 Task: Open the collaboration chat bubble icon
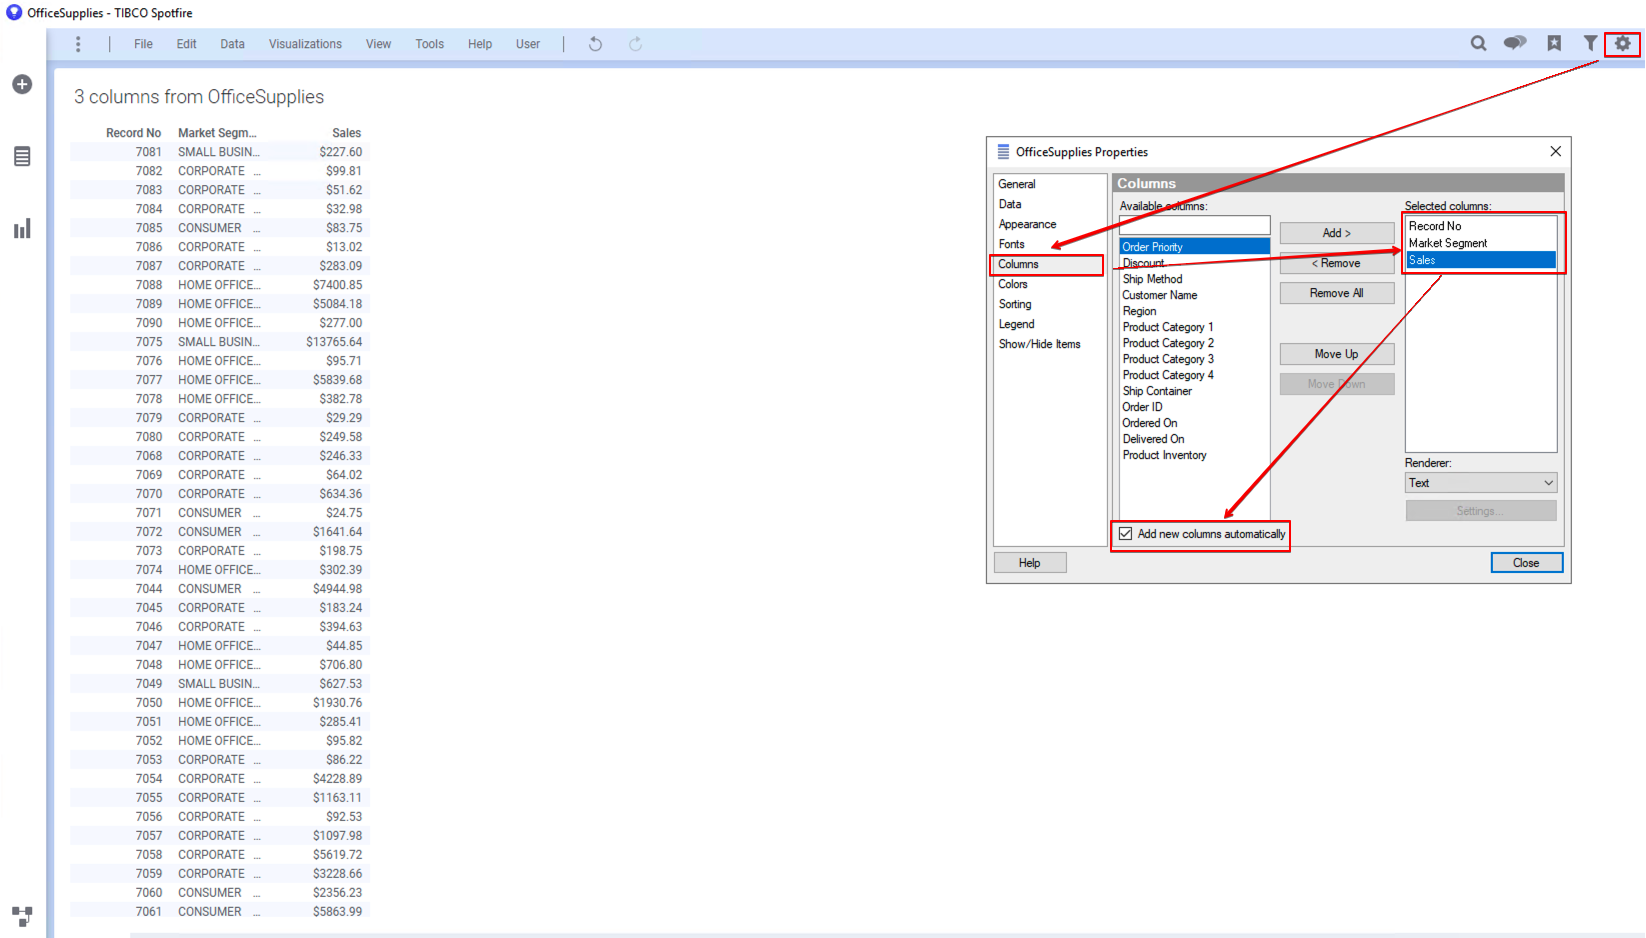pyautogui.click(x=1515, y=43)
